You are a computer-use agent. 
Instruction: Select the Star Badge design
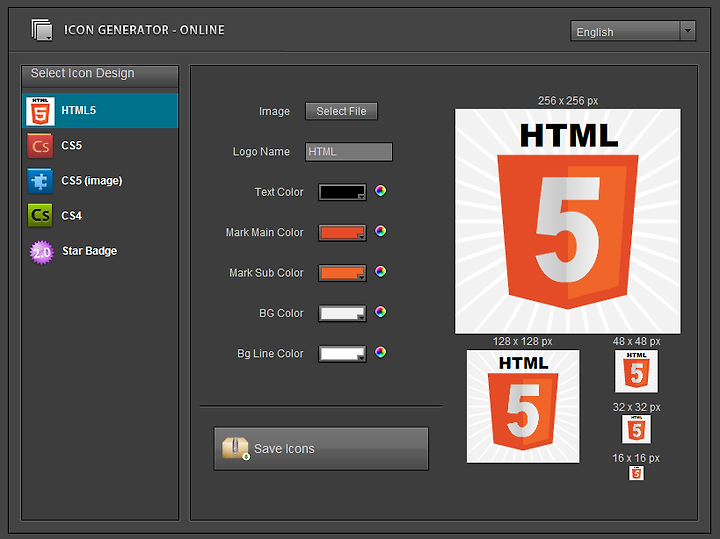[x=100, y=251]
